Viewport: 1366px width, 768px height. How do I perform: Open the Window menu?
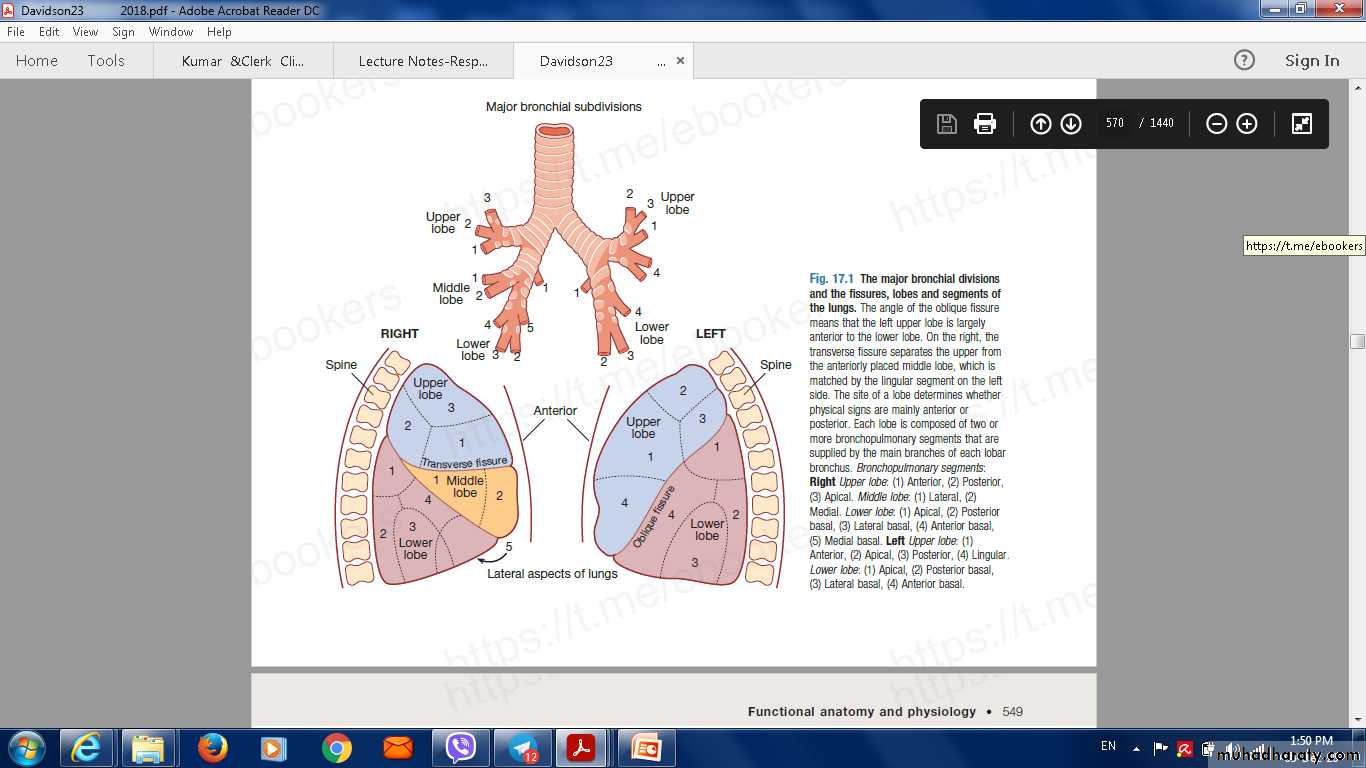tap(171, 32)
